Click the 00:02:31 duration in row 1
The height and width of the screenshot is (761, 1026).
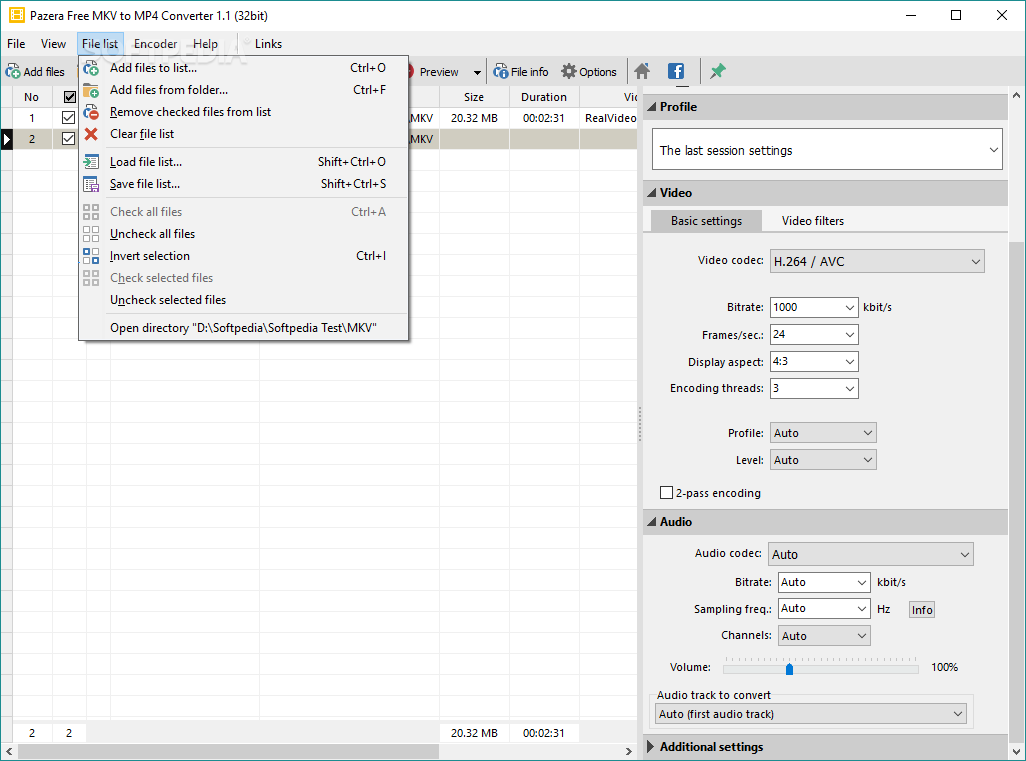(544, 118)
